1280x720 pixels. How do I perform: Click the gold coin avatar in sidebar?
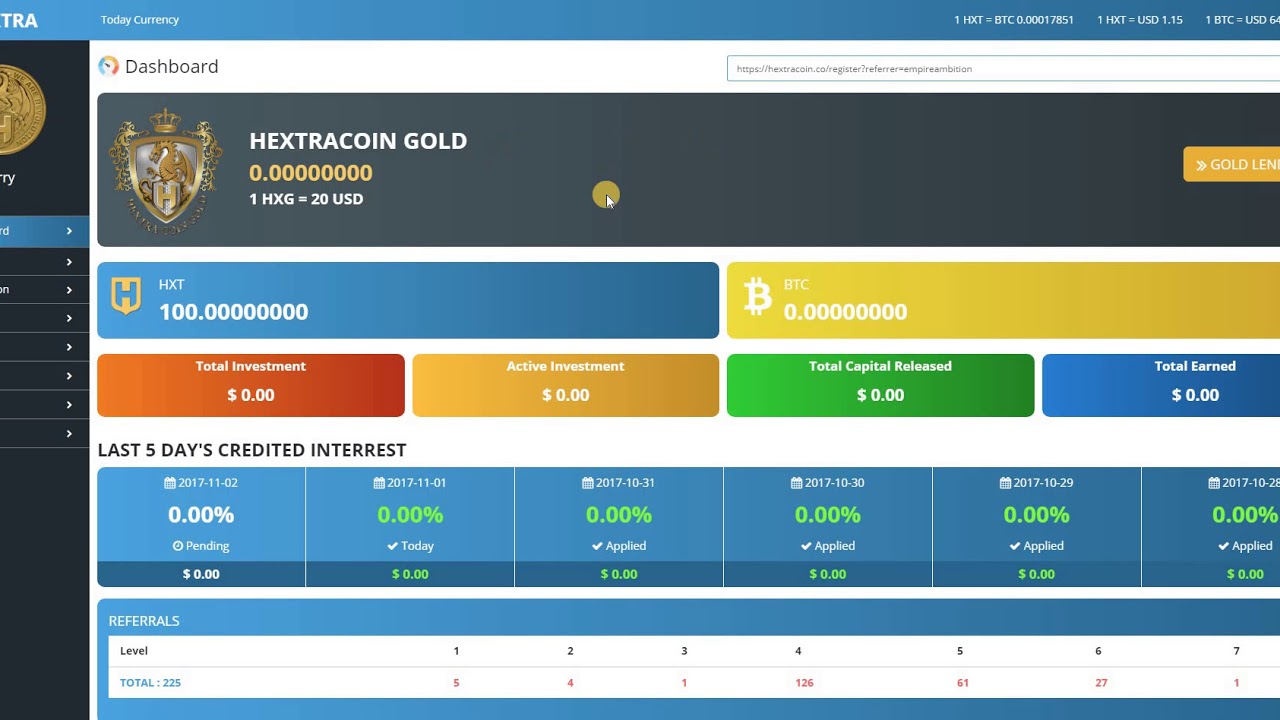[x=20, y=110]
